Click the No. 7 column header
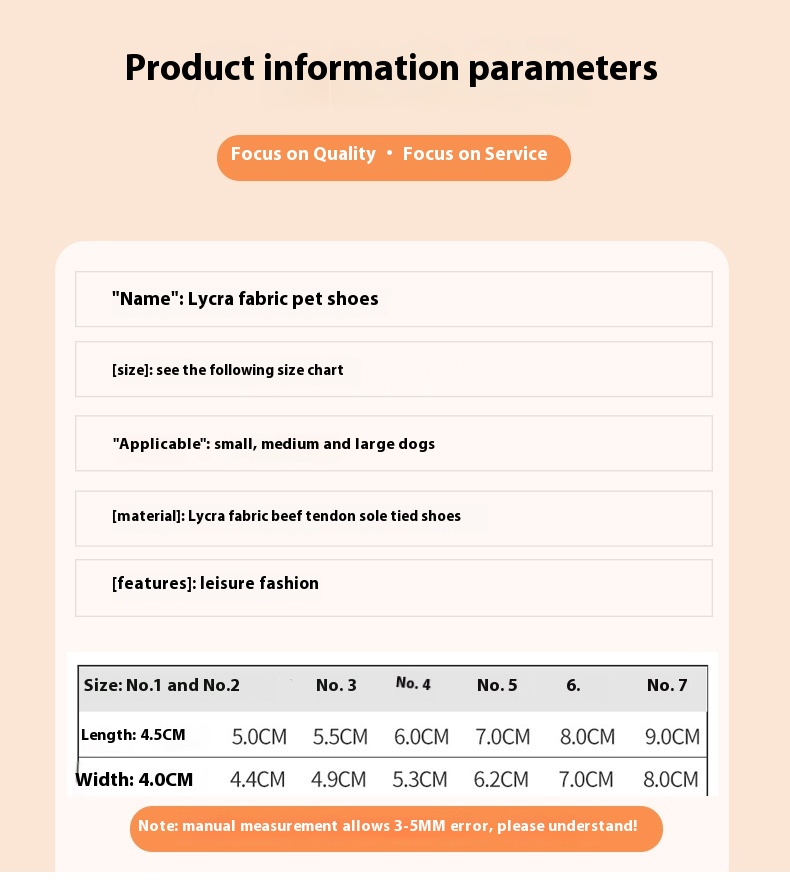 pyautogui.click(x=667, y=686)
